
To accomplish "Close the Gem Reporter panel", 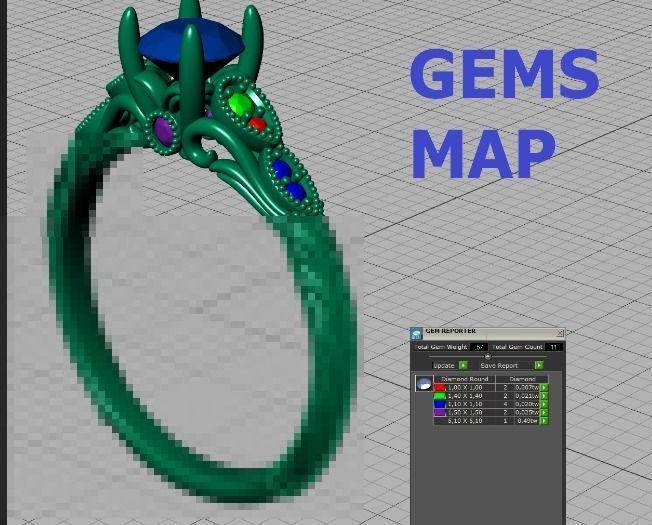I will pos(560,333).
